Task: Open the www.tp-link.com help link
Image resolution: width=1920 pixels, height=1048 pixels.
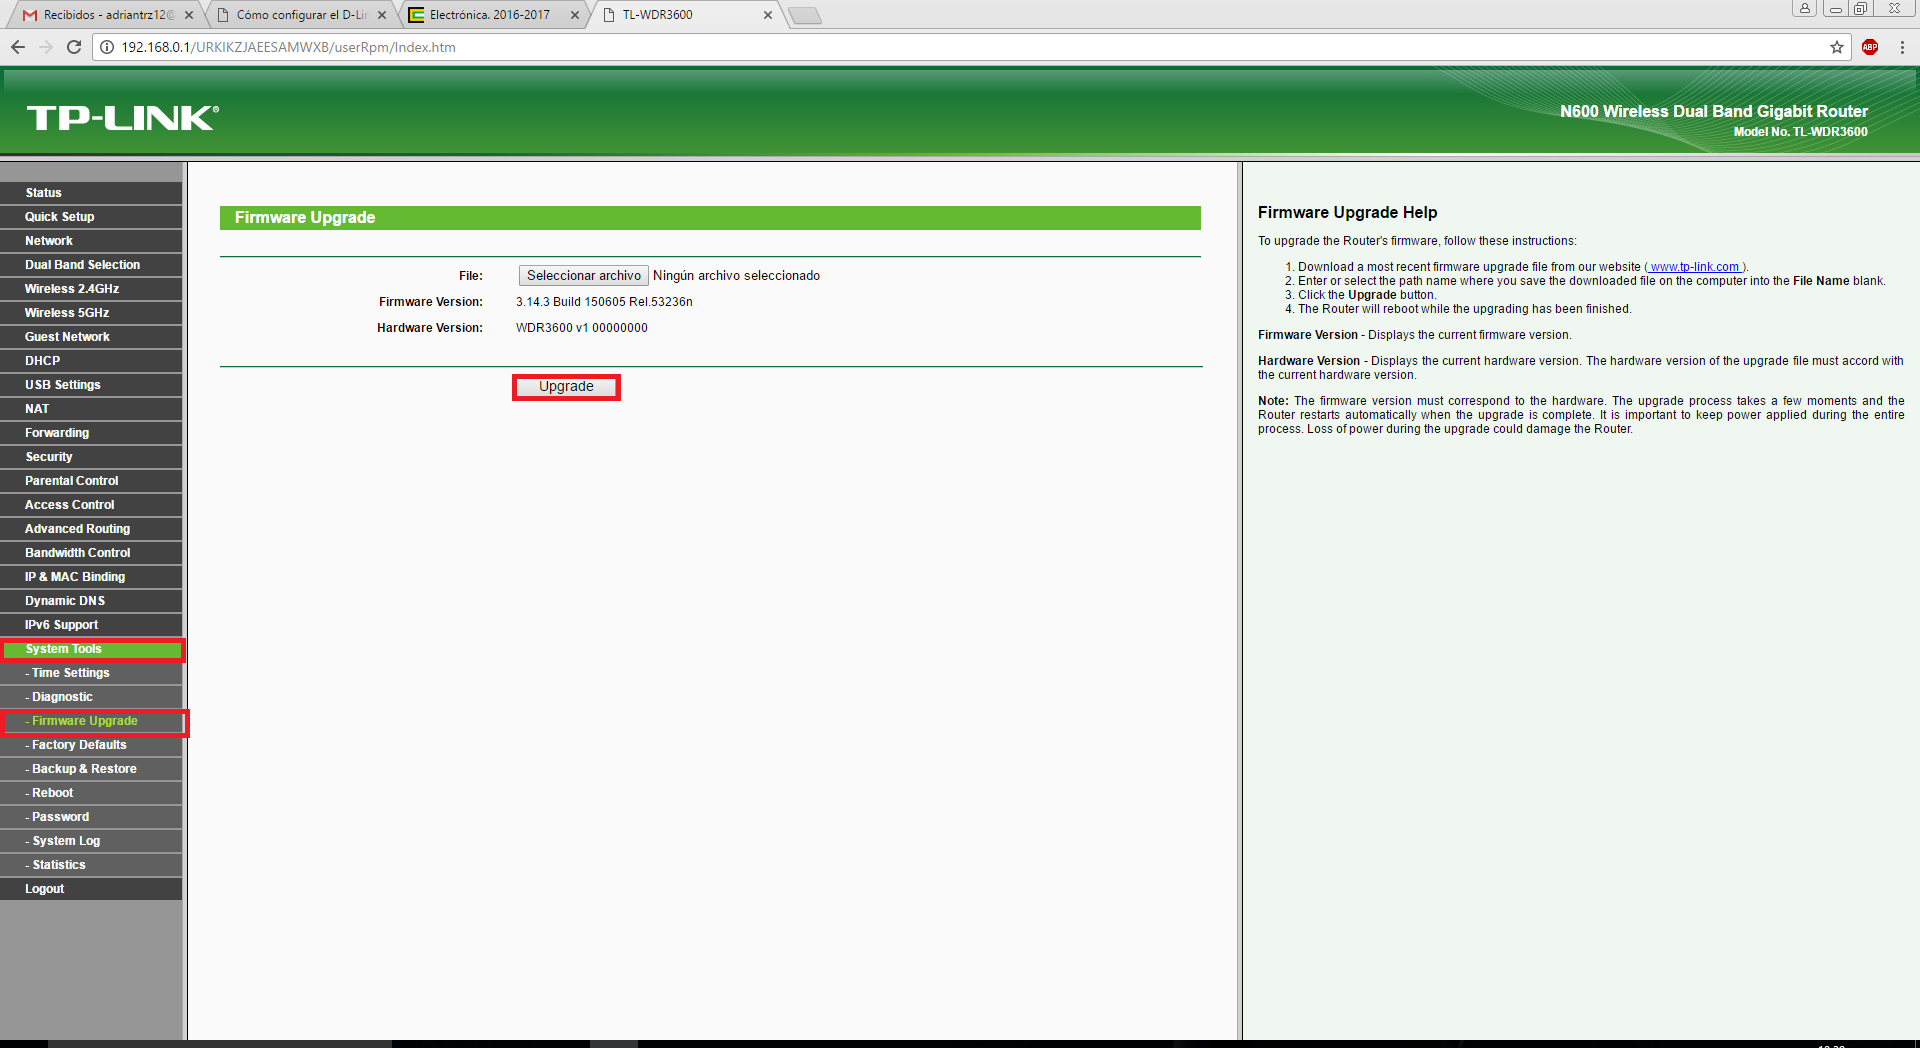Action: coord(1694,267)
